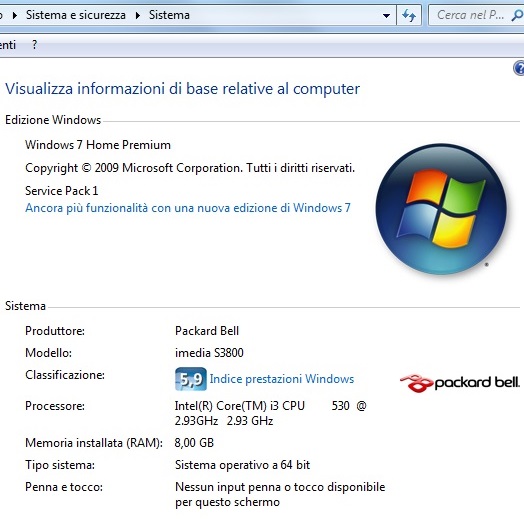The height and width of the screenshot is (519, 524).
Task: Click the 'Edizione Windows' section label
Action: (53, 120)
